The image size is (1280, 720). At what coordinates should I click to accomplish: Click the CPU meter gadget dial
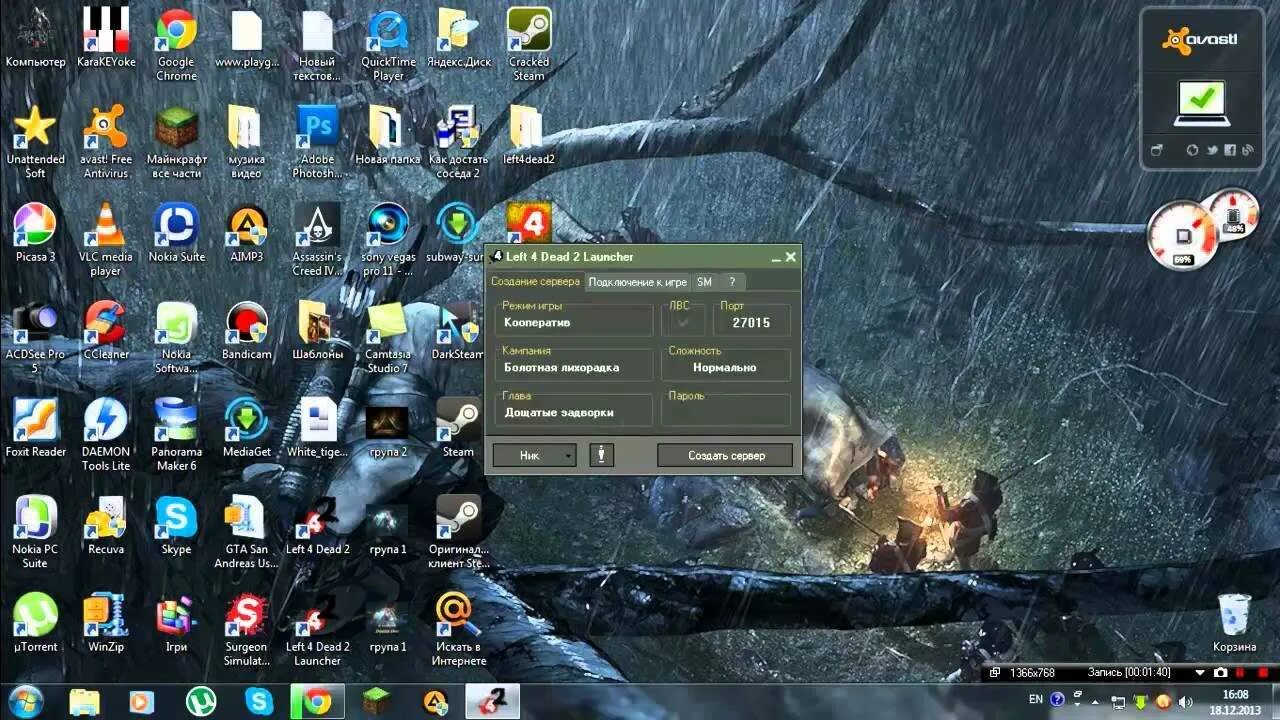[1183, 236]
